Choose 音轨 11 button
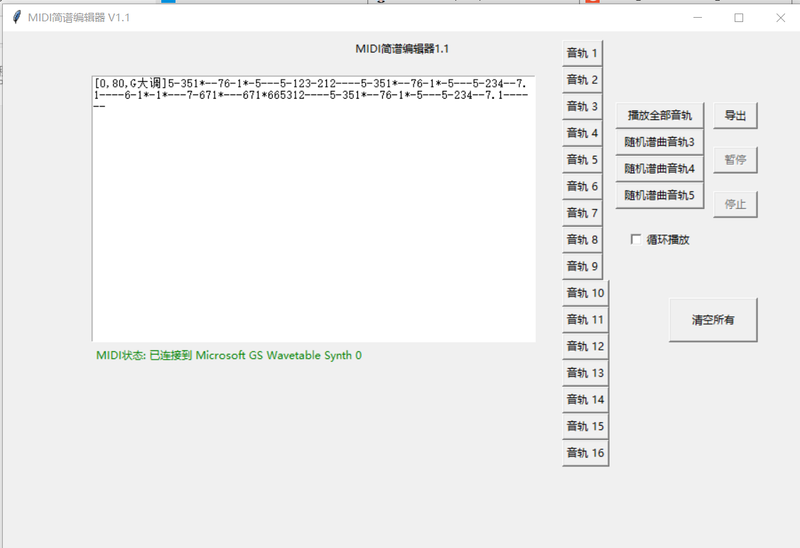The image size is (800, 548). pyautogui.click(x=586, y=319)
